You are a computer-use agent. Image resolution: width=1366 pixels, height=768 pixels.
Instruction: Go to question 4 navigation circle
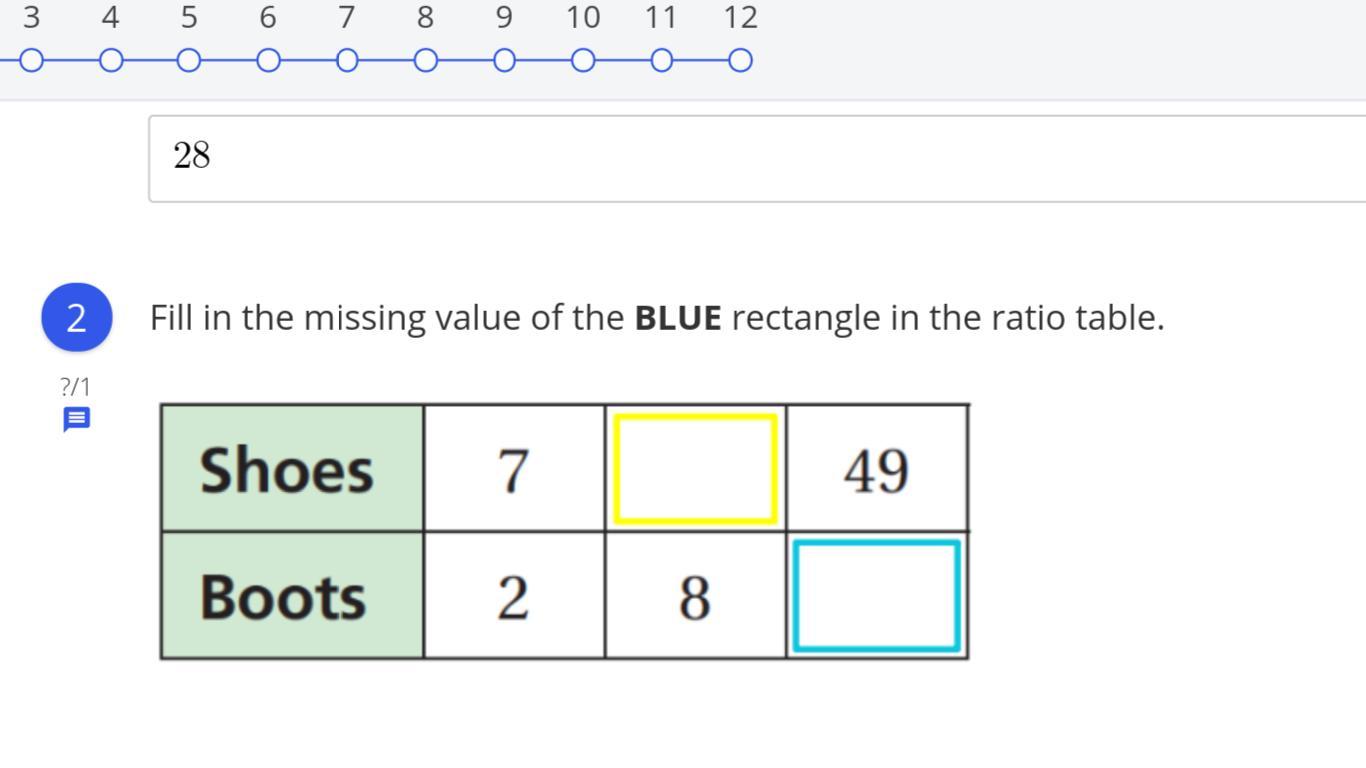pos(111,61)
